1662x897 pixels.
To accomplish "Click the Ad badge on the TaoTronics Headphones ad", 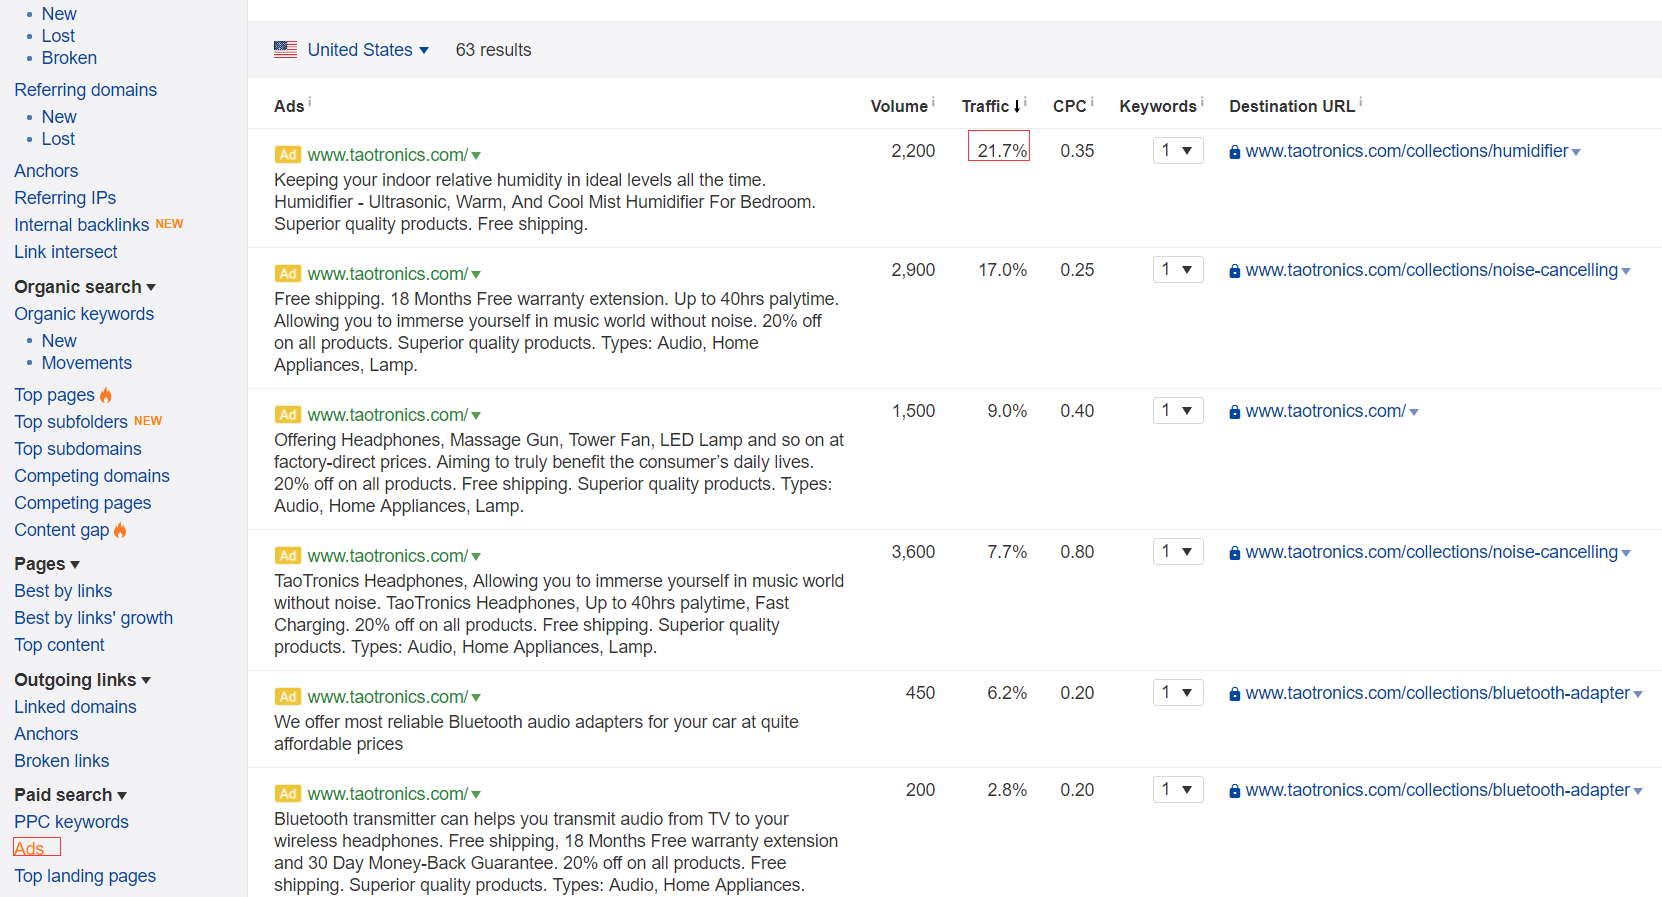I will (x=288, y=556).
